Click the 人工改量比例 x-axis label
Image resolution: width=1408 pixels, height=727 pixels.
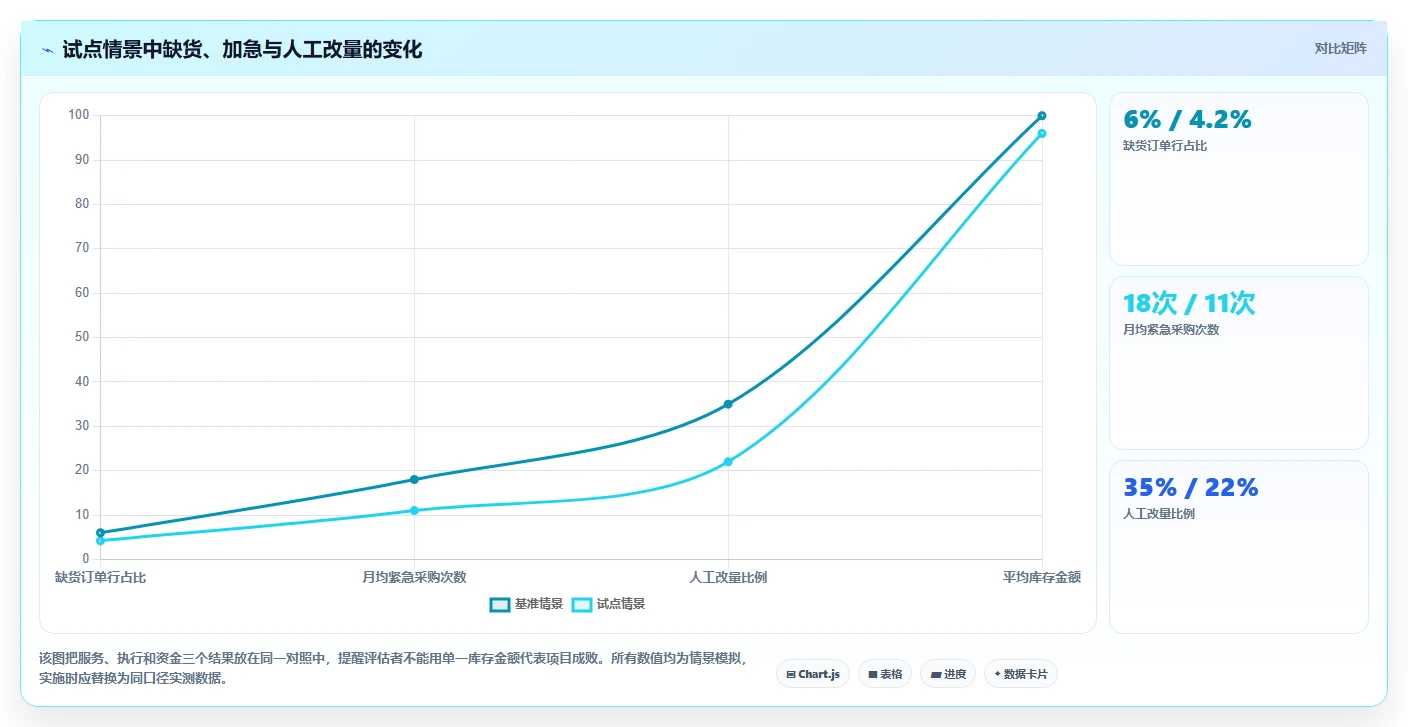tap(728, 577)
